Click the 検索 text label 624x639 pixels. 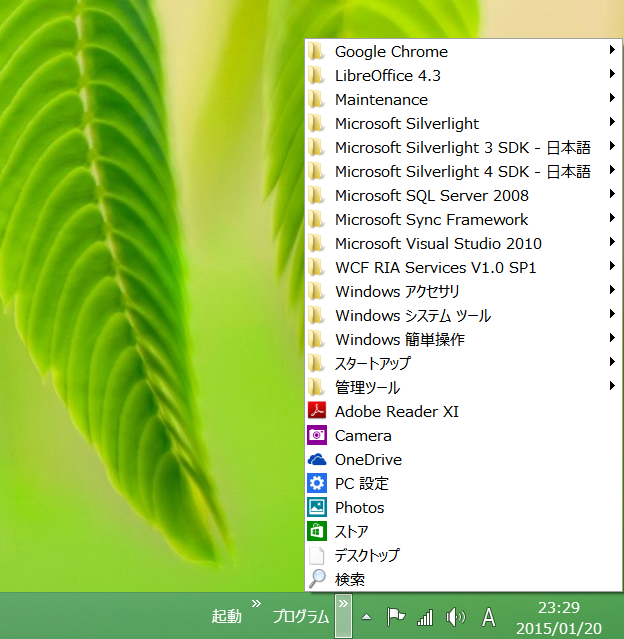point(350,579)
